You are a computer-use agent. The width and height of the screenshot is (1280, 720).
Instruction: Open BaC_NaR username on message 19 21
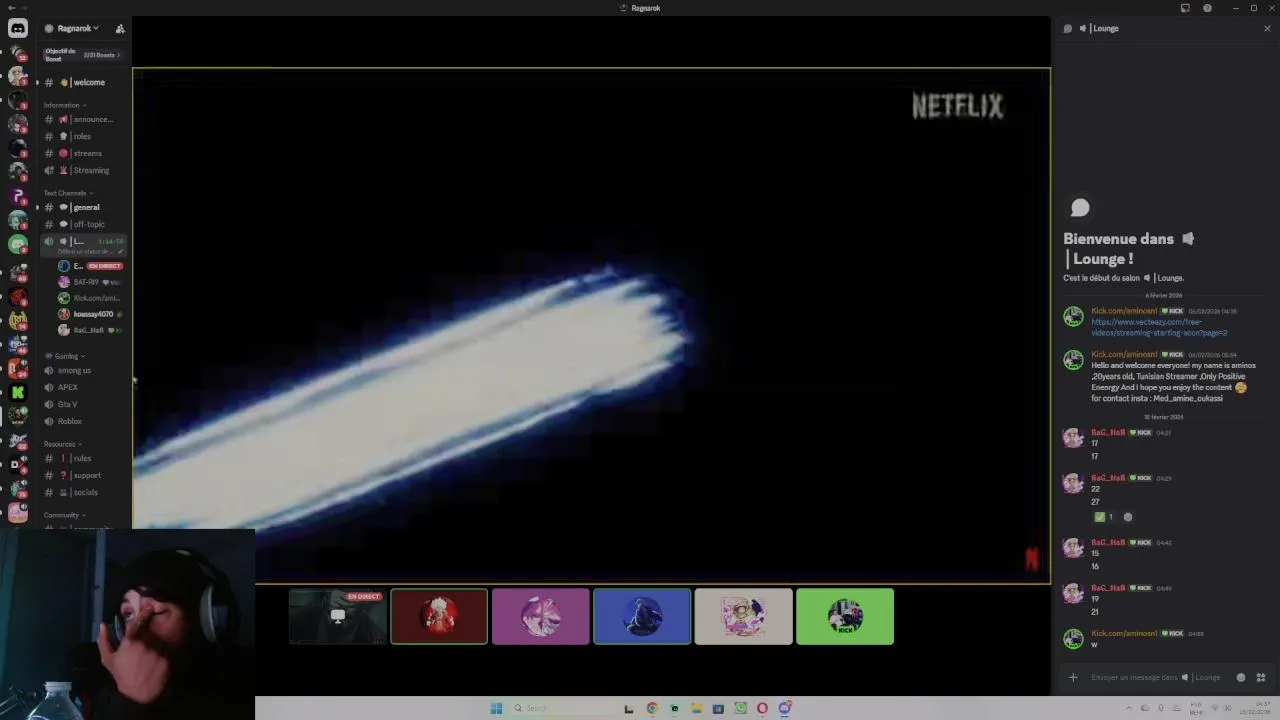click(1108, 588)
